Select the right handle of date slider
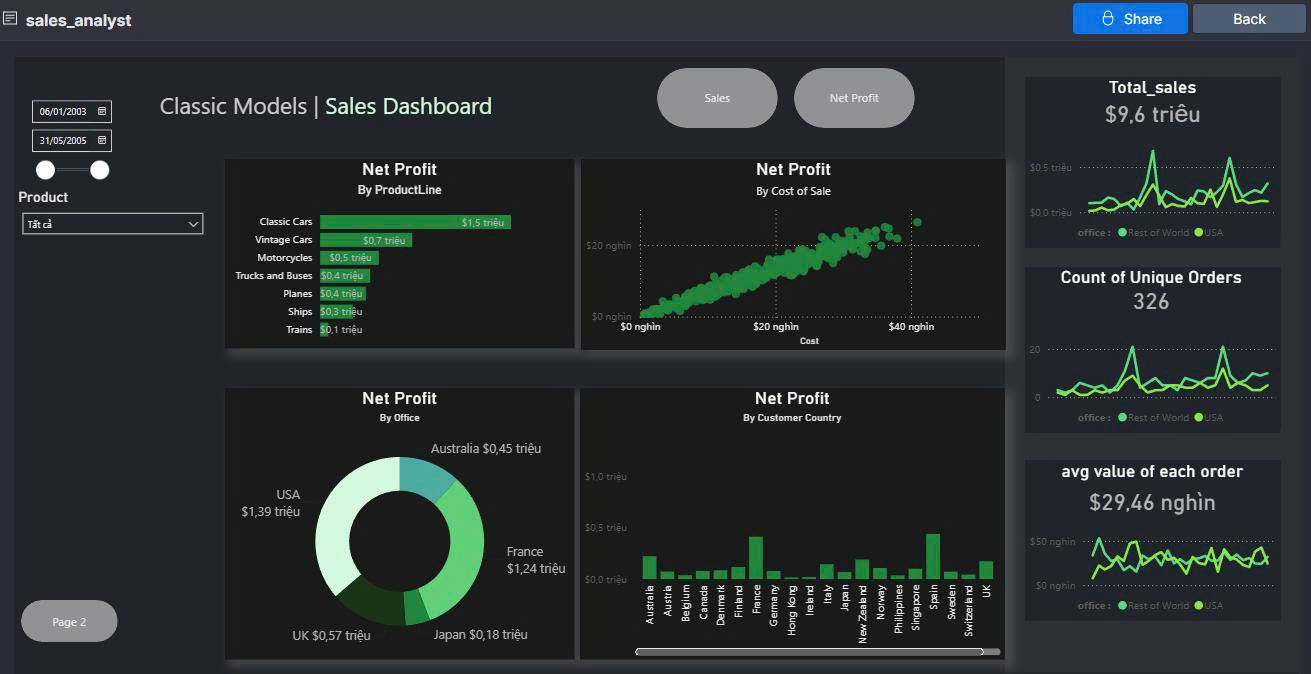This screenshot has width=1311, height=674. tap(99, 169)
